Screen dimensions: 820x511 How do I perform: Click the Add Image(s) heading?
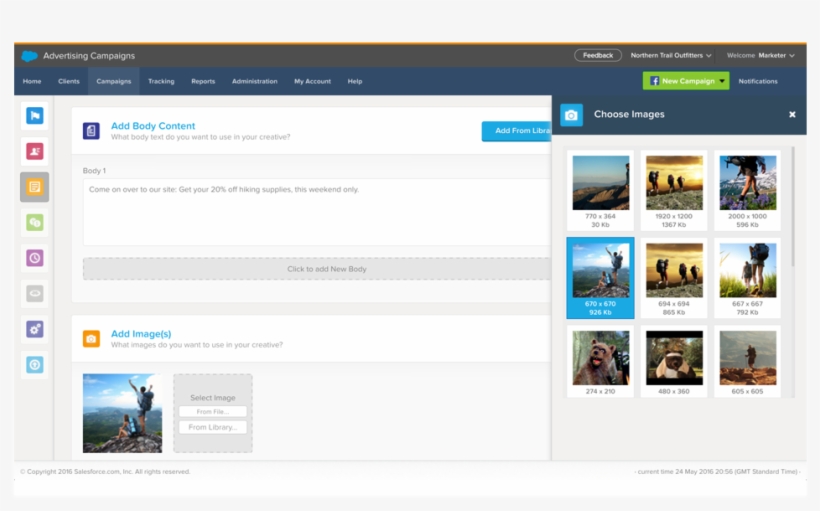pos(141,334)
